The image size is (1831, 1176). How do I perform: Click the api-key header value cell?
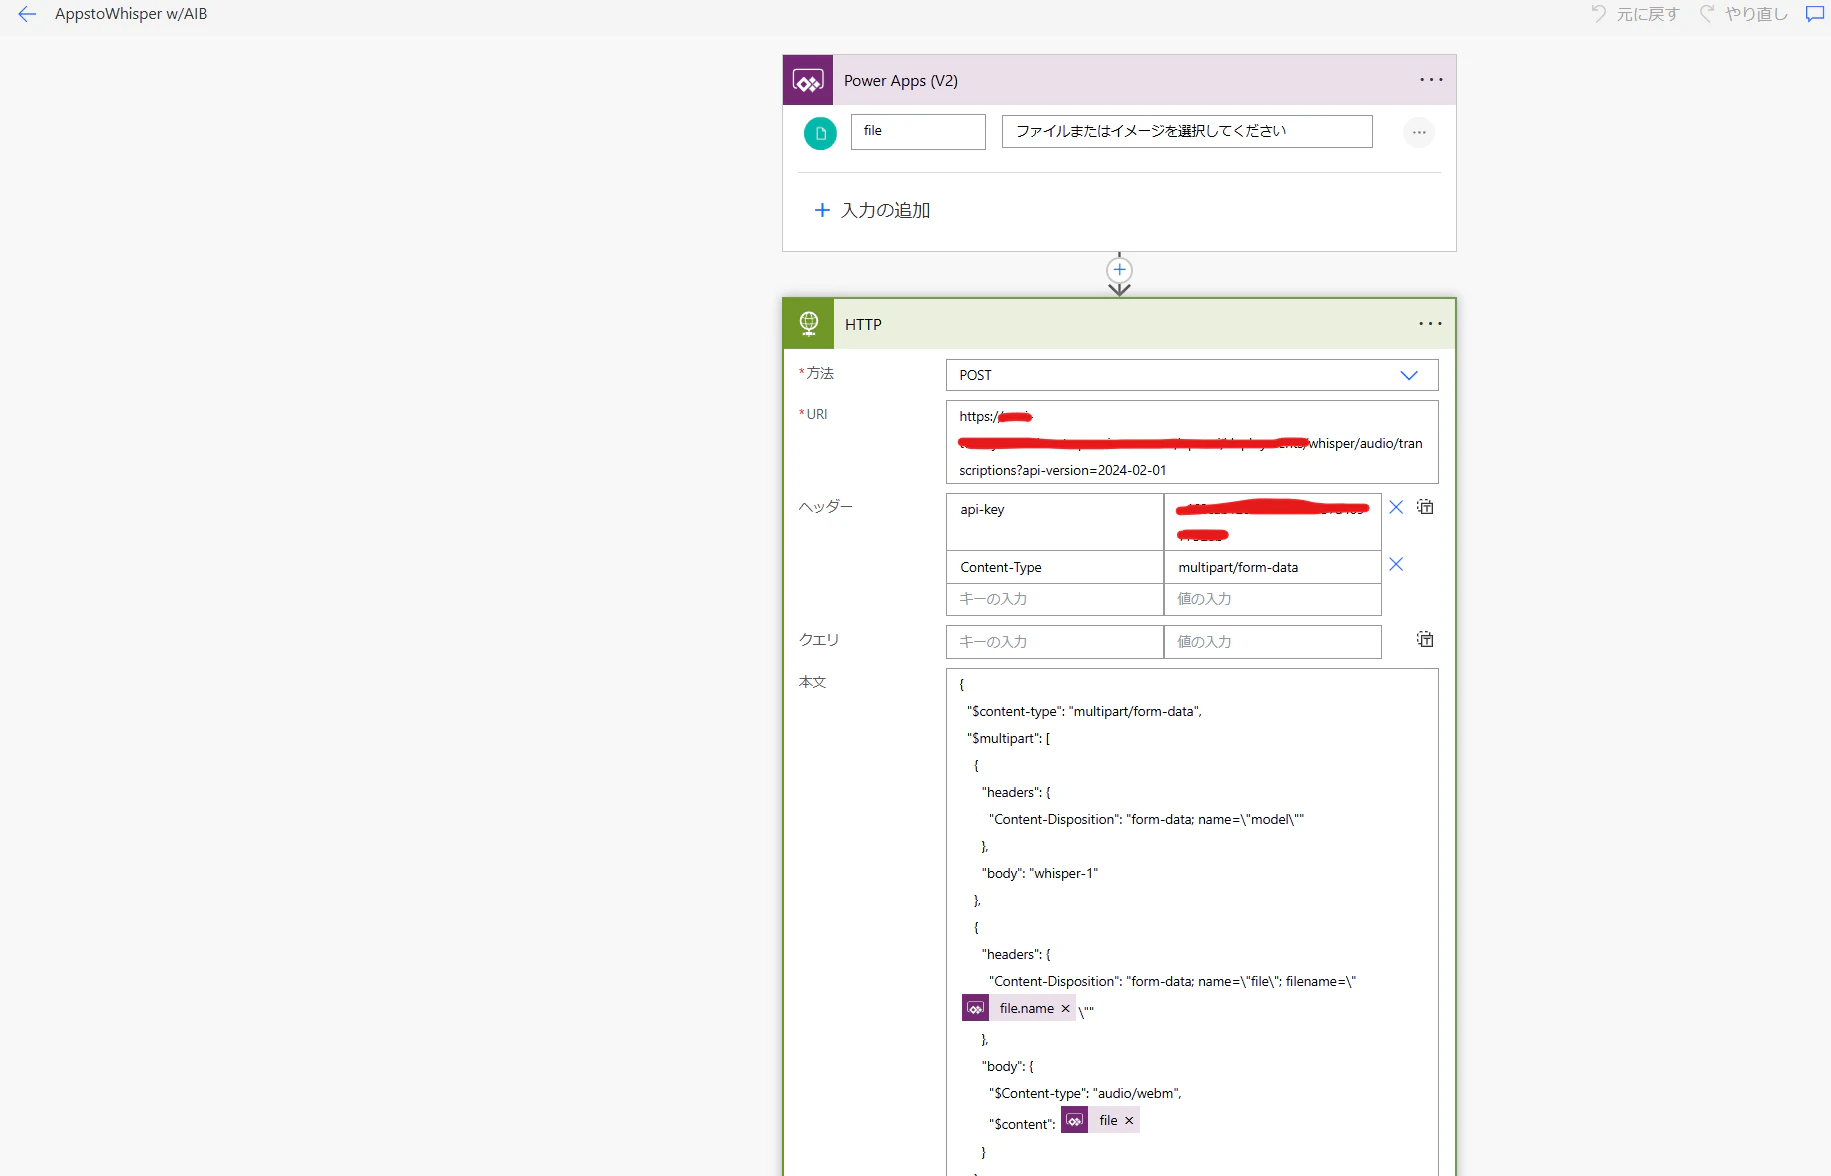click(1273, 522)
